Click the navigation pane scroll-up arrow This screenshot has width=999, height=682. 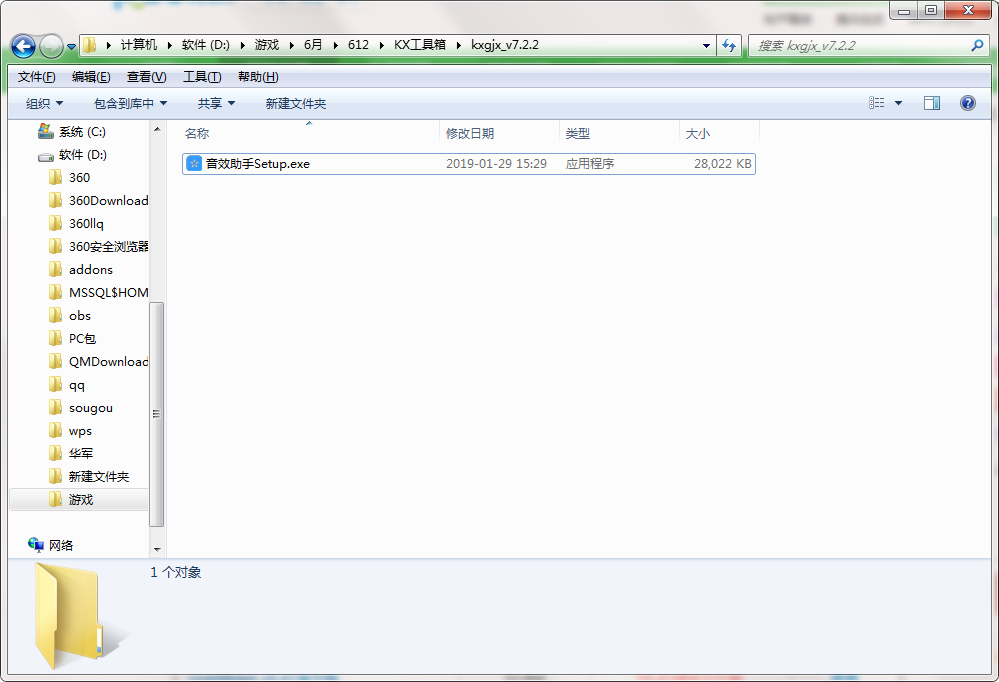click(157, 129)
